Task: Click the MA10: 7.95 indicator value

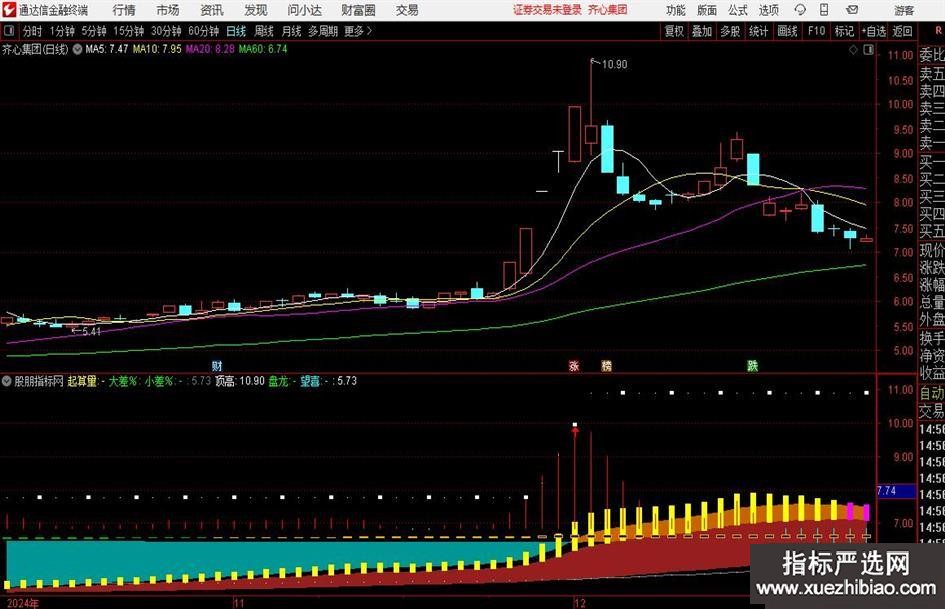Action: [157, 49]
